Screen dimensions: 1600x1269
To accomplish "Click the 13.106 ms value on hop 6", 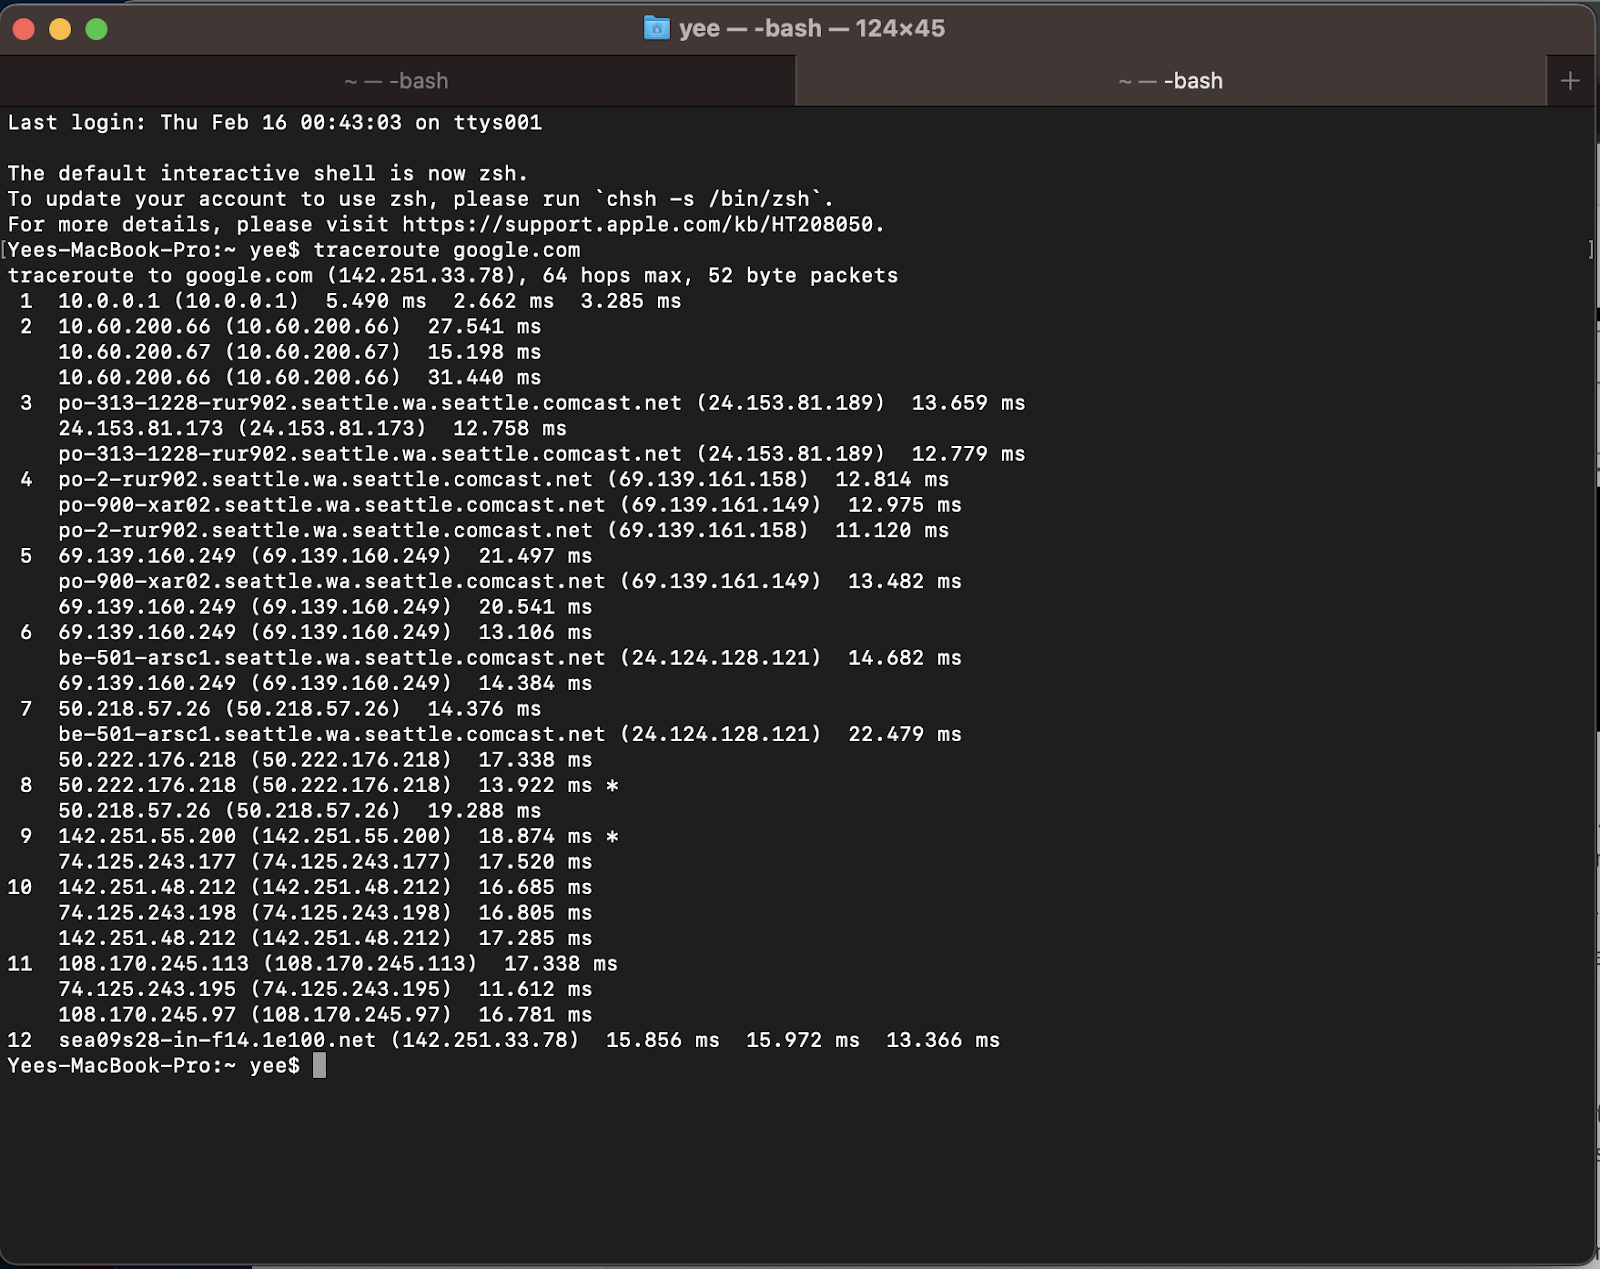I will click(x=535, y=633).
